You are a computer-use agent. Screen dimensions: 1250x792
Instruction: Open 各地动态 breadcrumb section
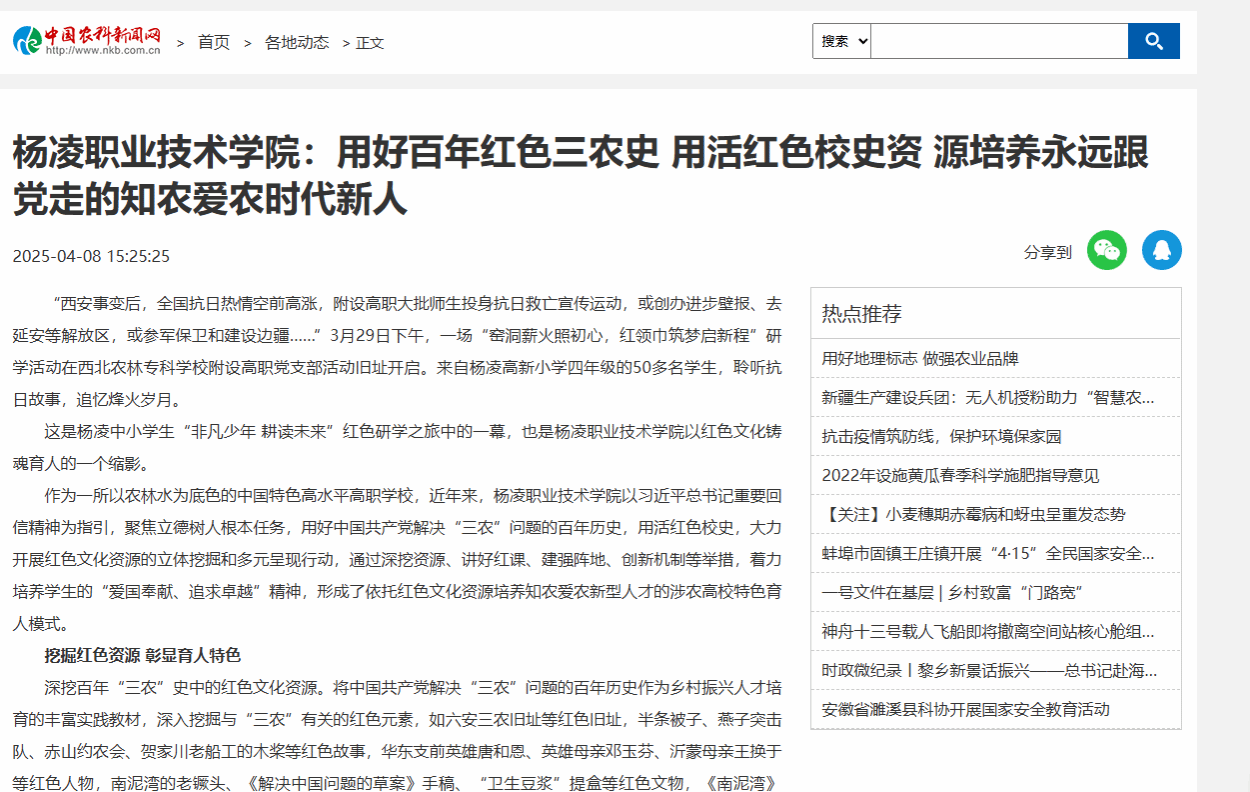click(296, 42)
